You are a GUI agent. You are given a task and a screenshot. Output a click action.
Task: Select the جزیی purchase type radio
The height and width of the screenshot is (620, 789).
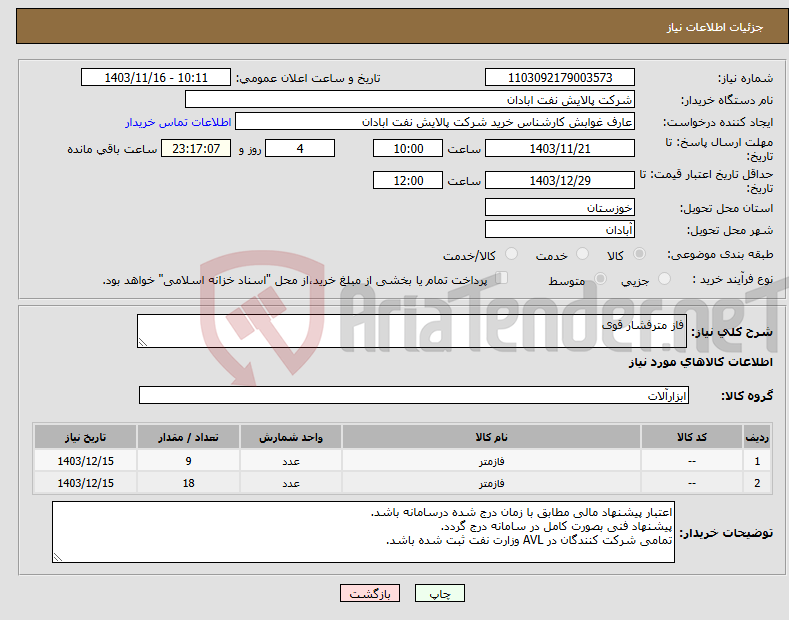664,278
